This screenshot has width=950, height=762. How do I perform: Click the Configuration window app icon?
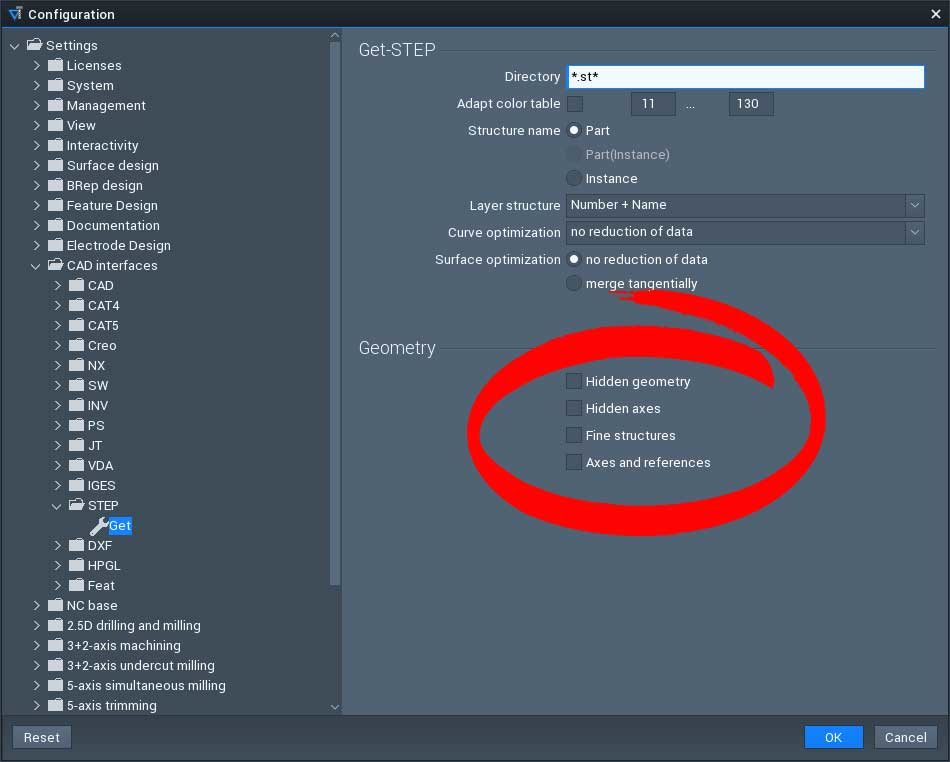pos(15,13)
